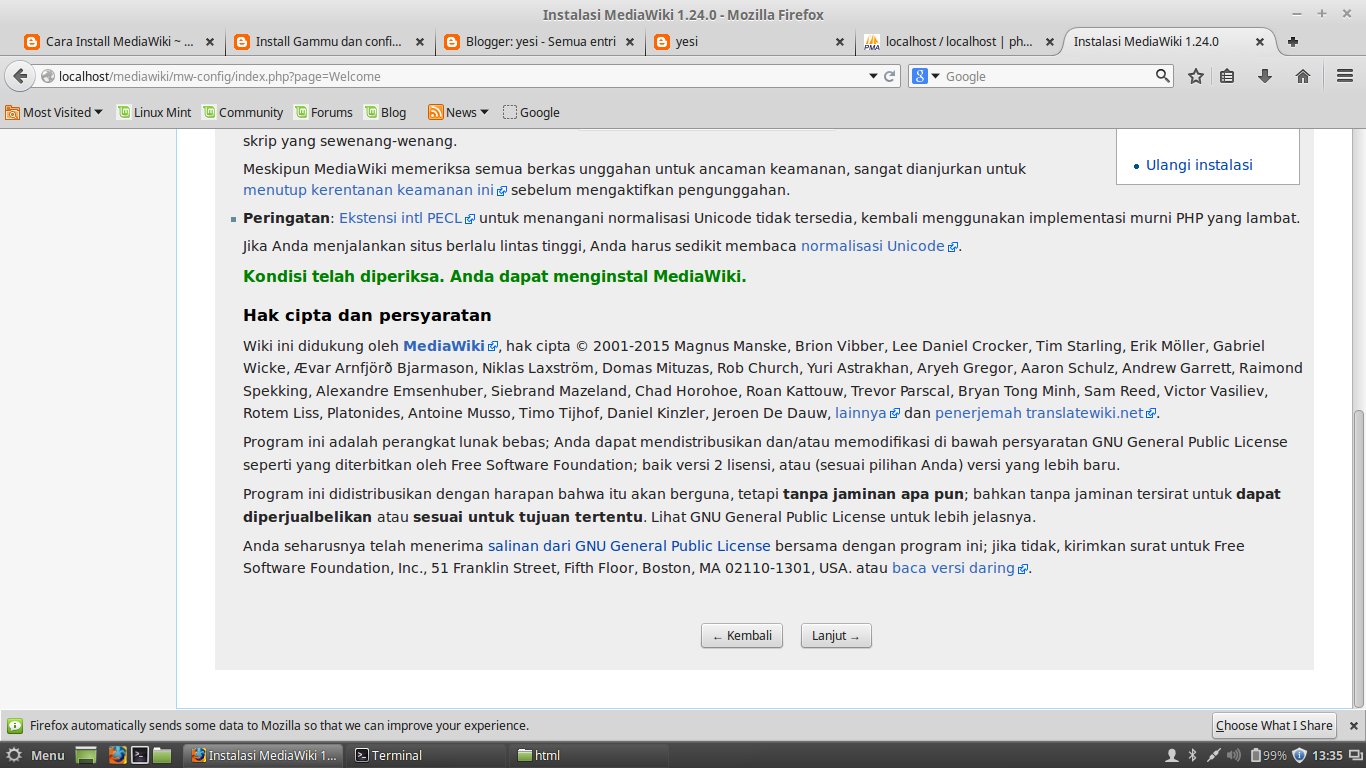
Task: Launch Firefox from the panel launcher
Action: [x=118, y=755]
